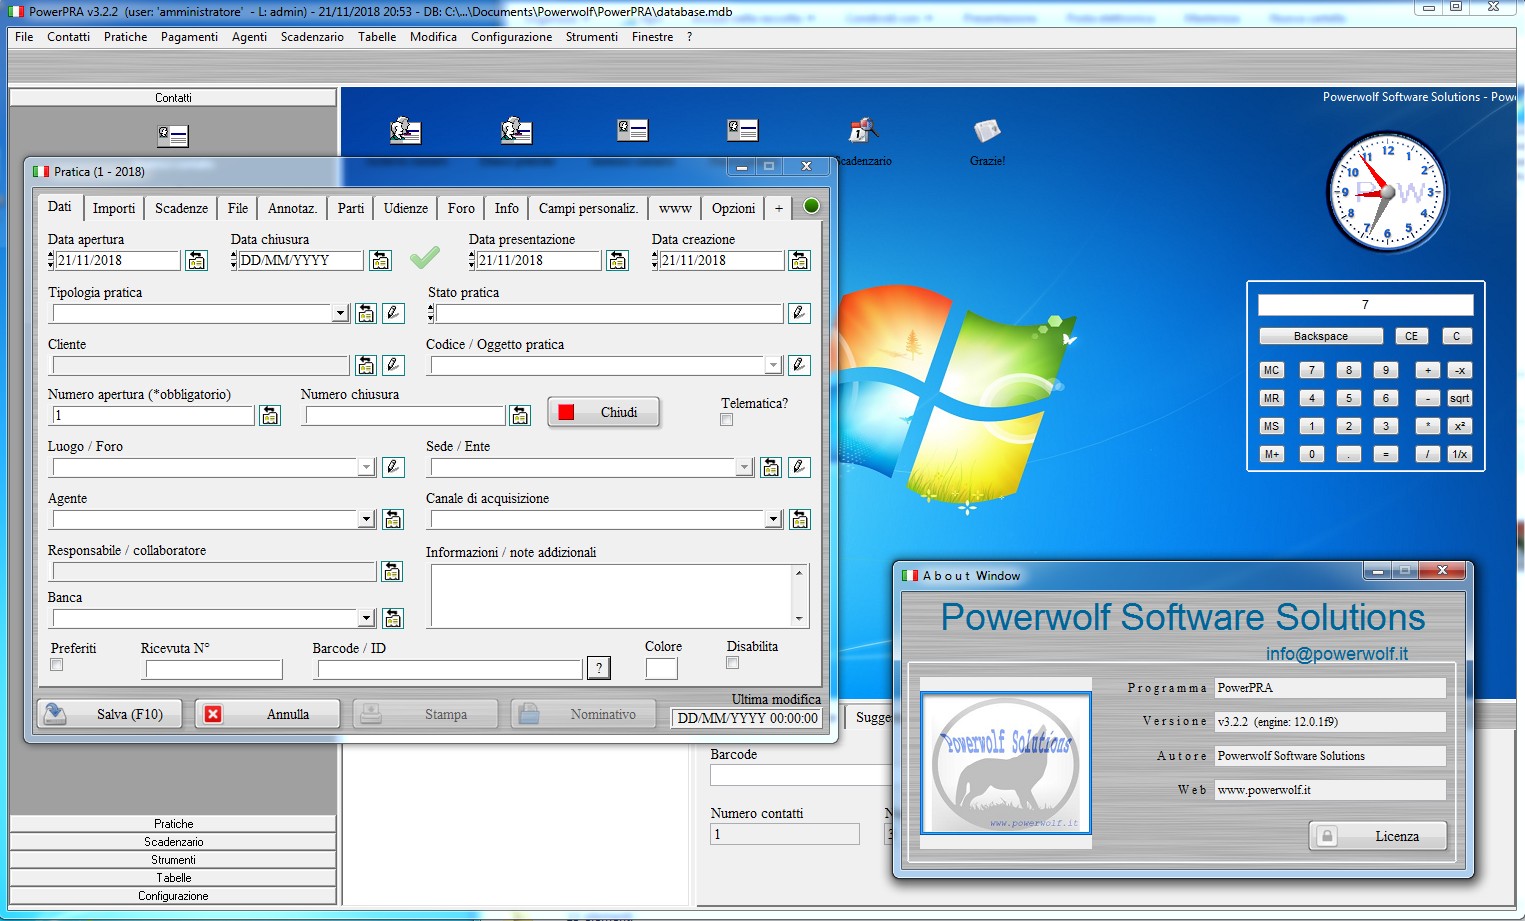Open the Pagamenti menu
This screenshot has width=1525, height=921.
click(x=189, y=37)
